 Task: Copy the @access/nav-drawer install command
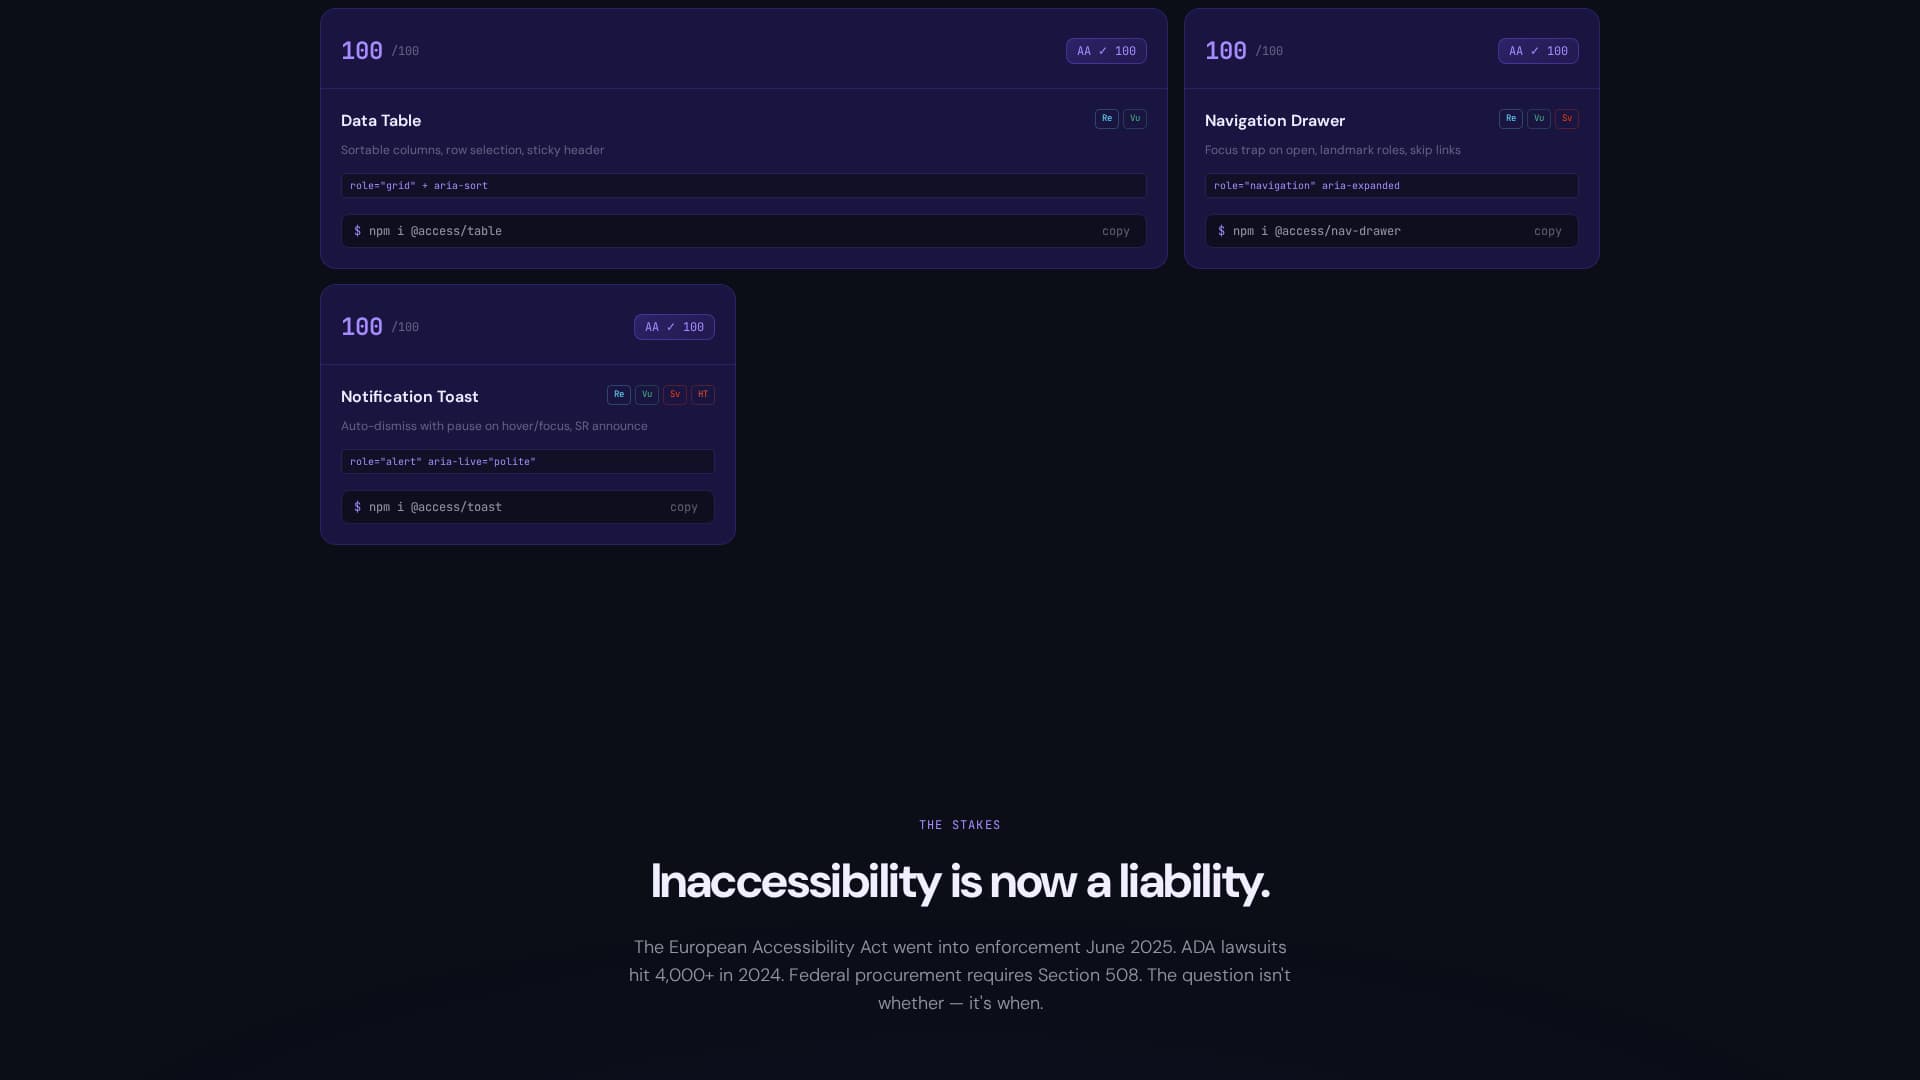tap(1547, 231)
